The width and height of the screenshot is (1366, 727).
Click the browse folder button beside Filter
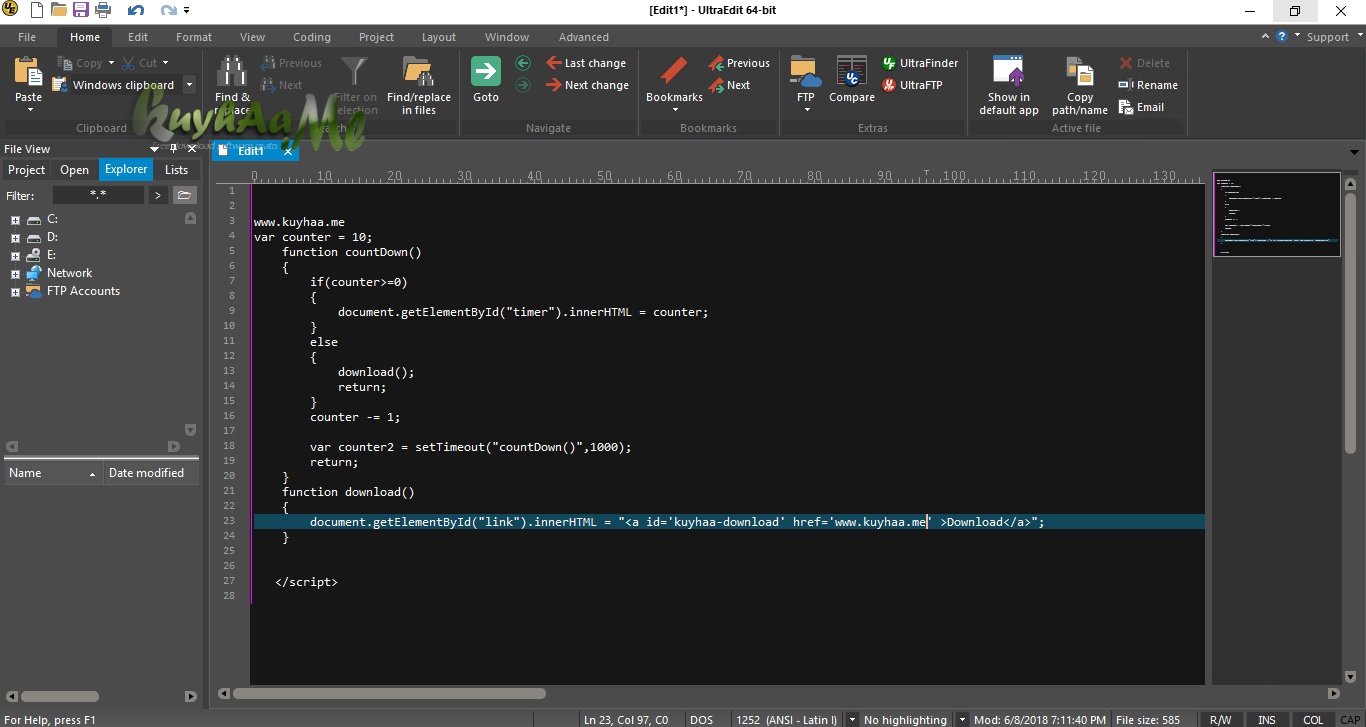coord(184,195)
